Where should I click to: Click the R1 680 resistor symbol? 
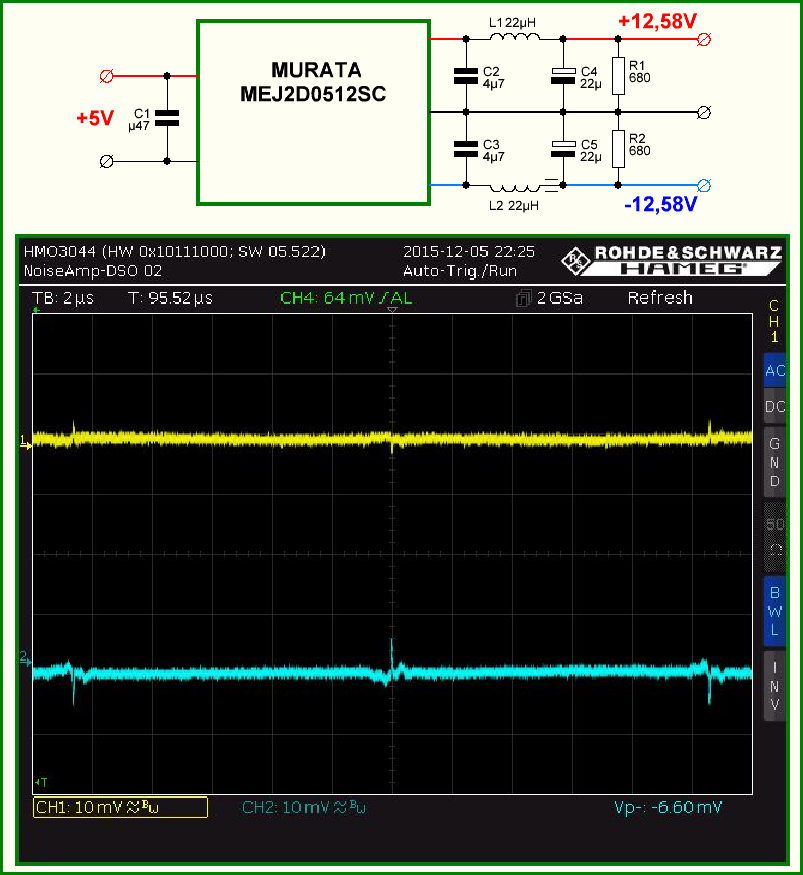(x=618, y=76)
